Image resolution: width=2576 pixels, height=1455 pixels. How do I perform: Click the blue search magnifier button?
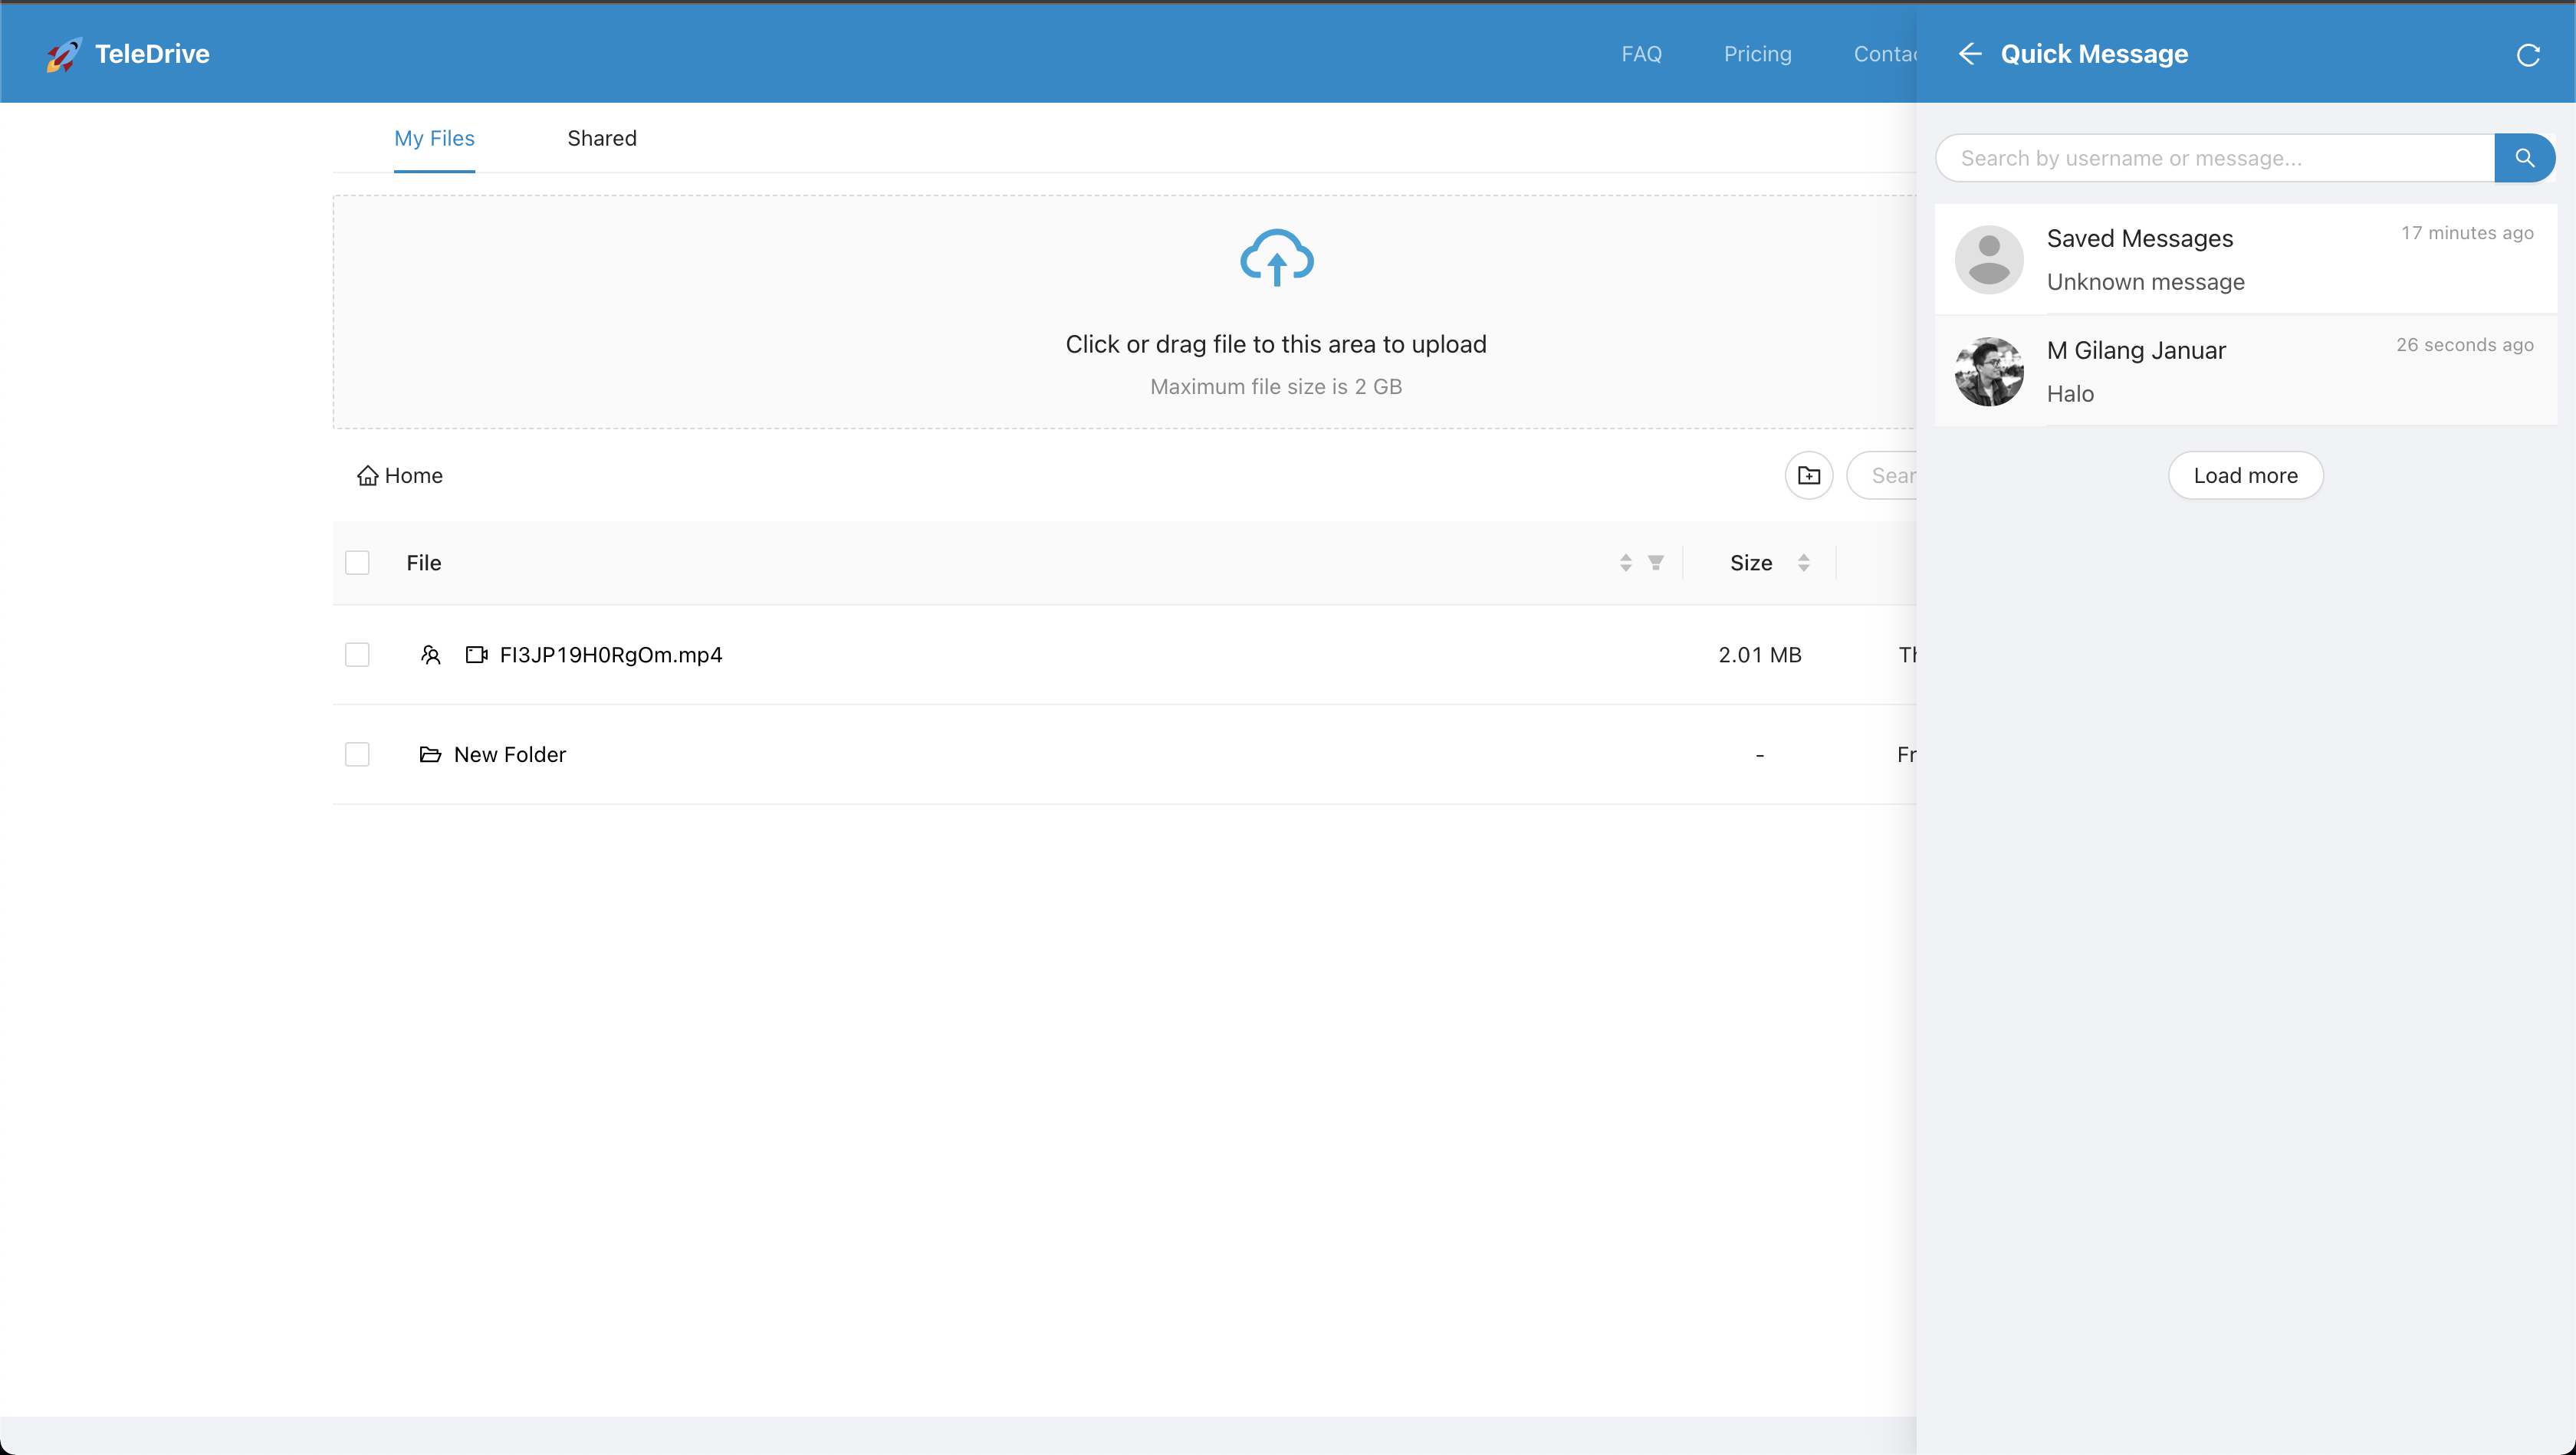[x=2524, y=158]
